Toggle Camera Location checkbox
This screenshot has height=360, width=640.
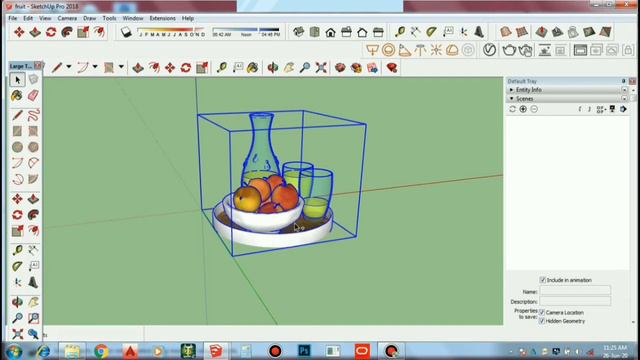point(542,312)
